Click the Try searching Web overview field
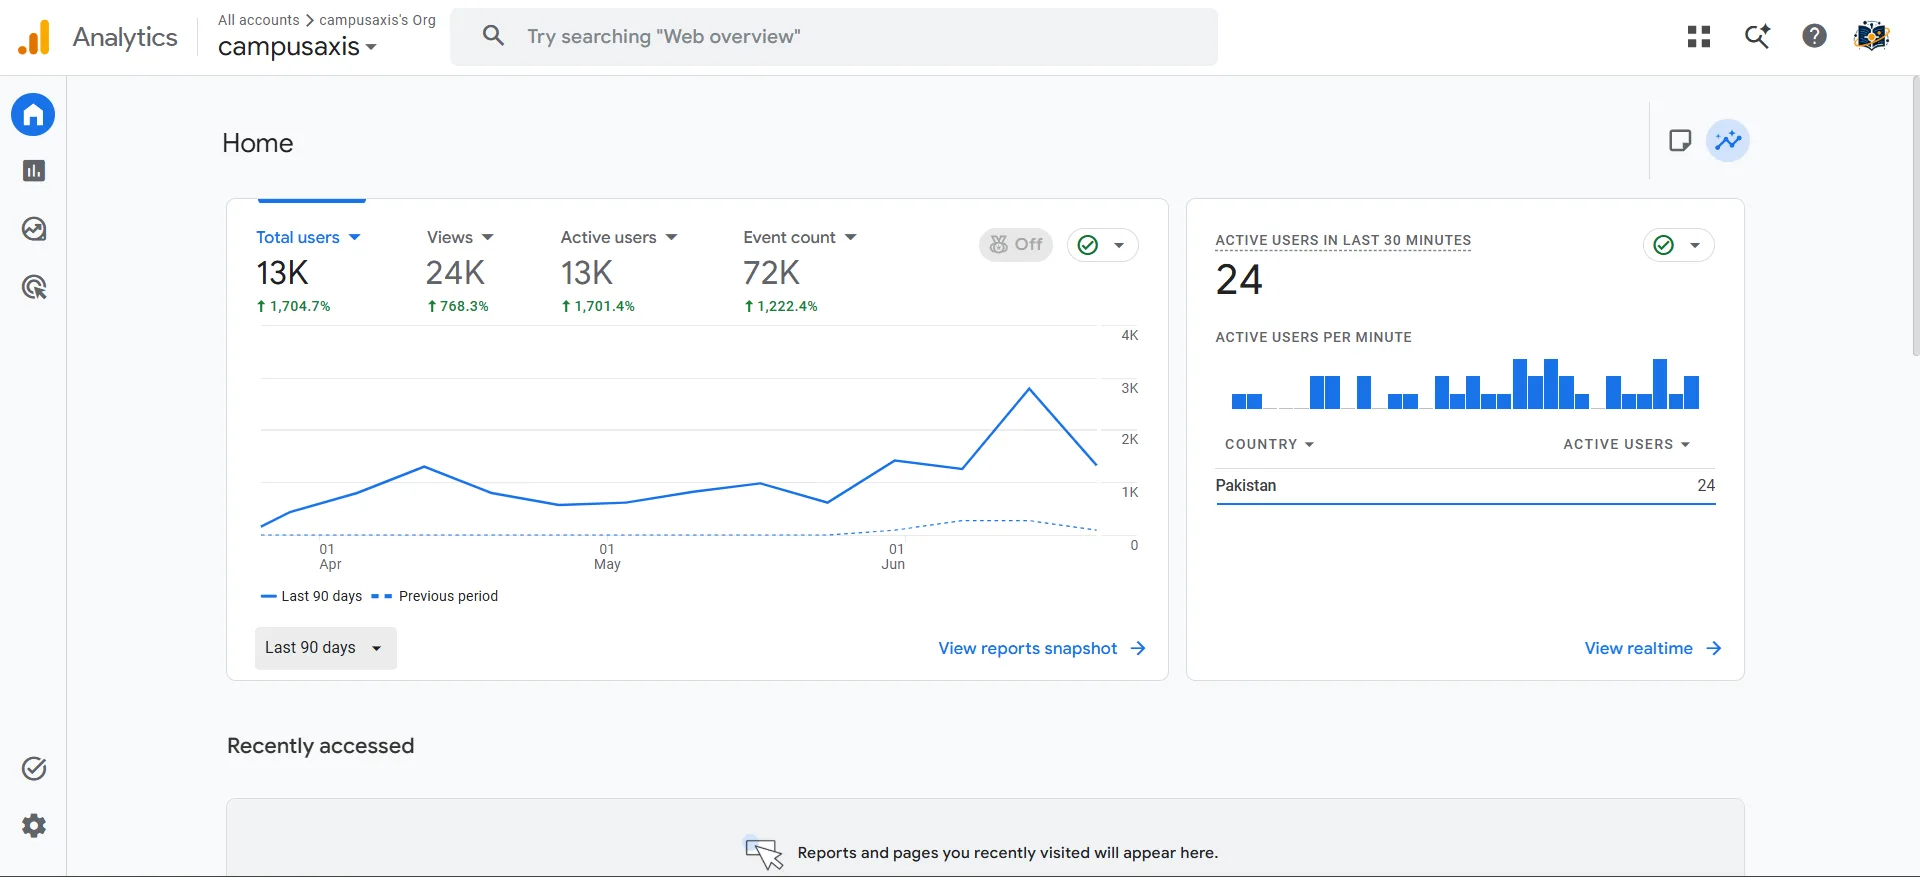 pos(834,37)
